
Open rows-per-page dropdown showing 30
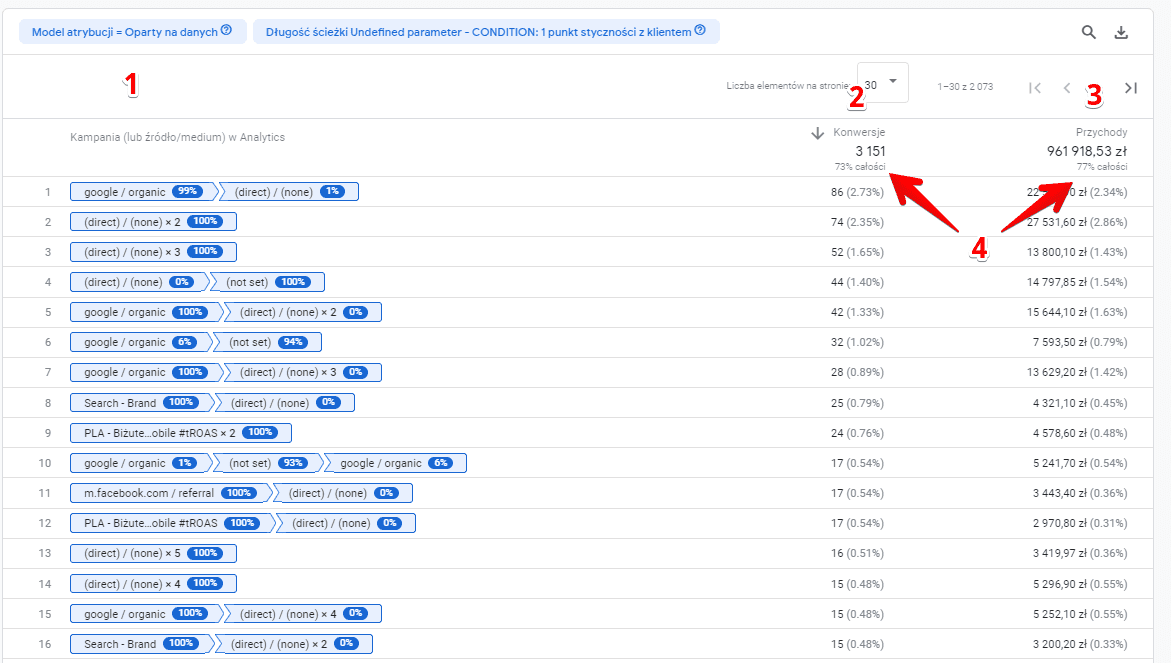(883, 82)
